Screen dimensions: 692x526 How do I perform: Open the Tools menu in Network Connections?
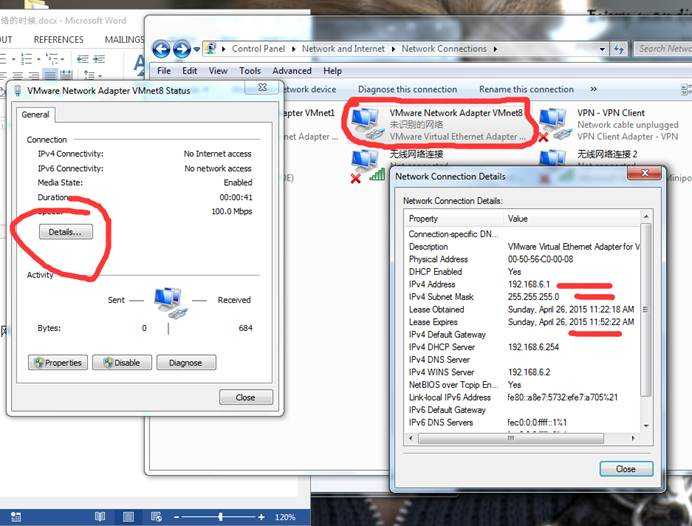(250, 71)
